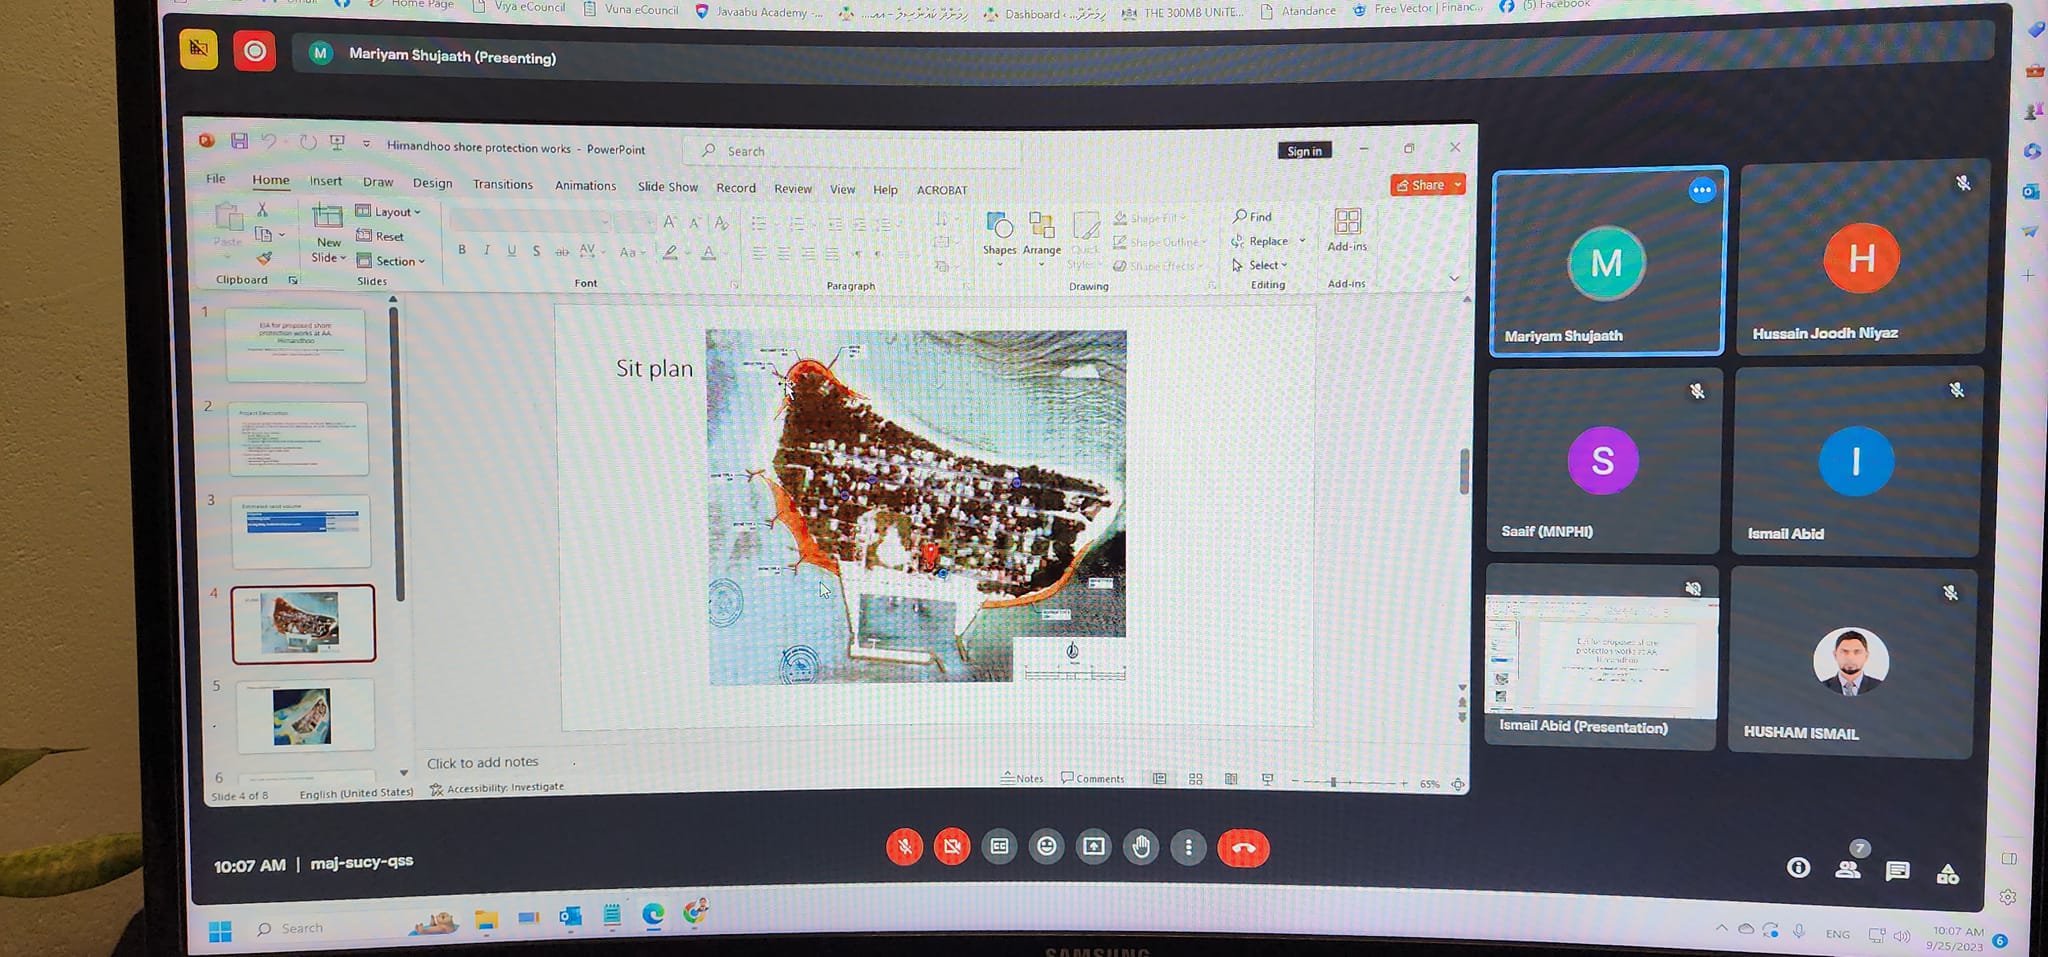
Task: Open Microsoft Edge from the taskbar
Action: pyautogui.click(x=653, y=914)
